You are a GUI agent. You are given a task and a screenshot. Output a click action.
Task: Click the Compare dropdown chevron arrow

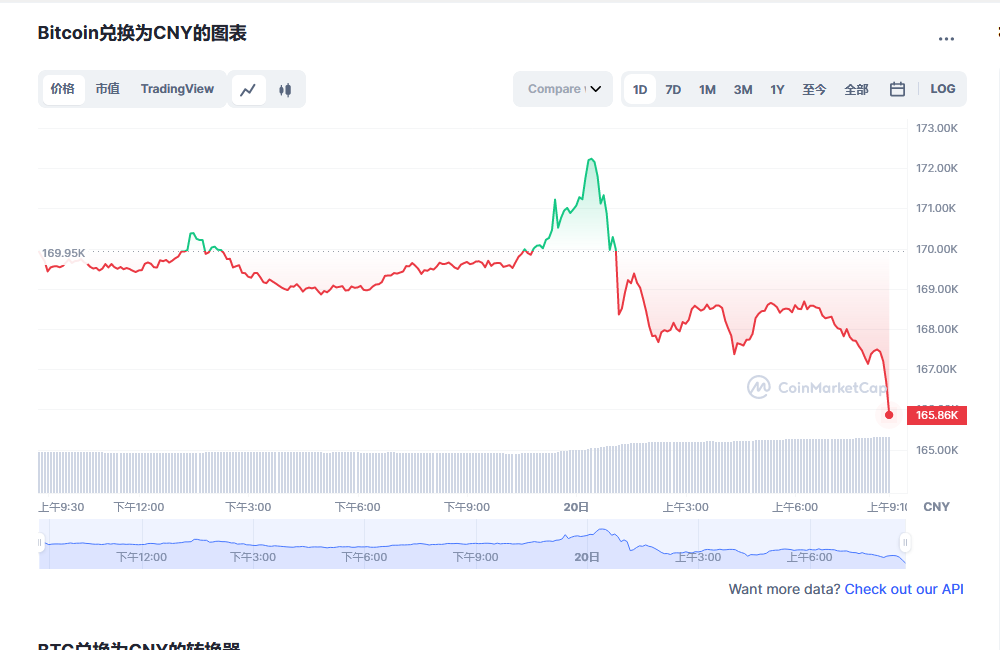click(596, 89)
